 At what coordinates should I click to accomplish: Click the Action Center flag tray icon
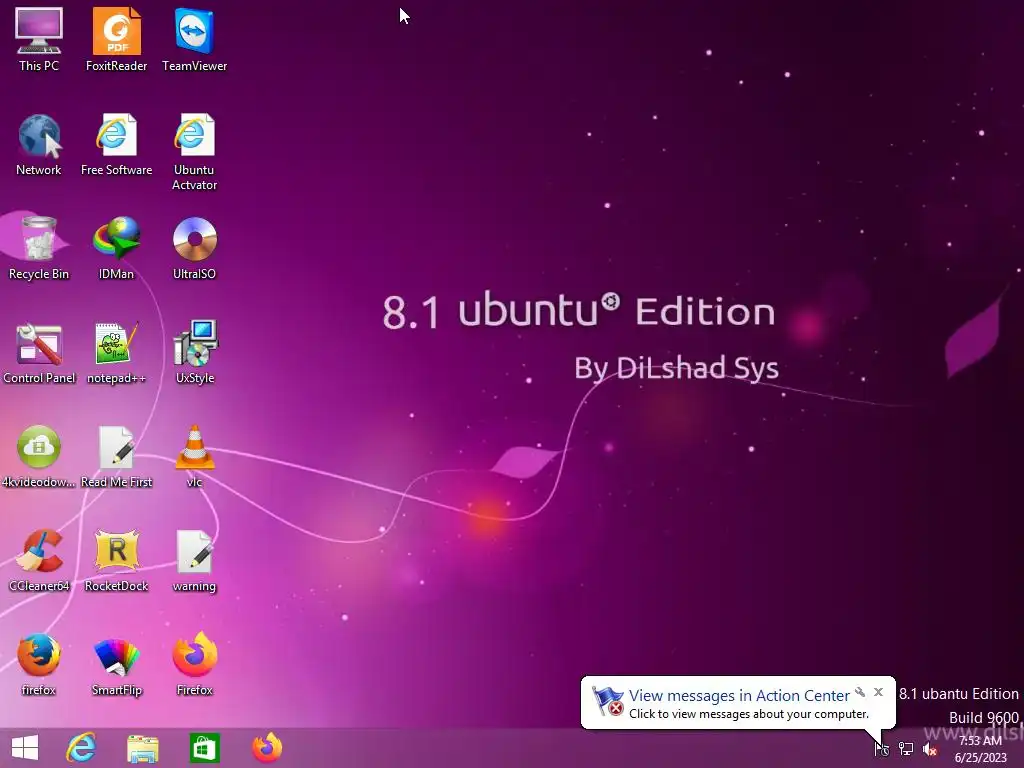[x=882, y=748]
